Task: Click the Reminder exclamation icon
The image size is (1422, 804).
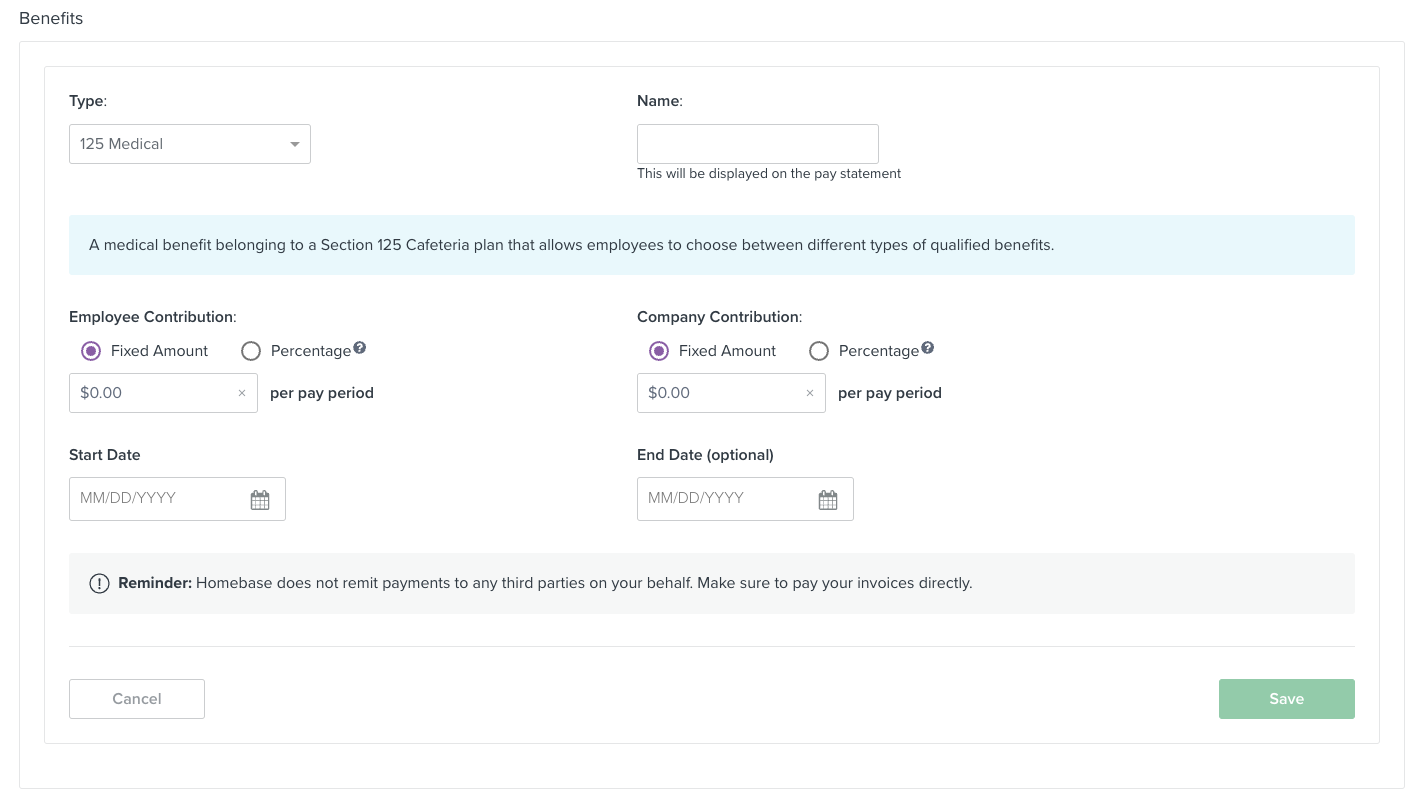Action: 99,583
